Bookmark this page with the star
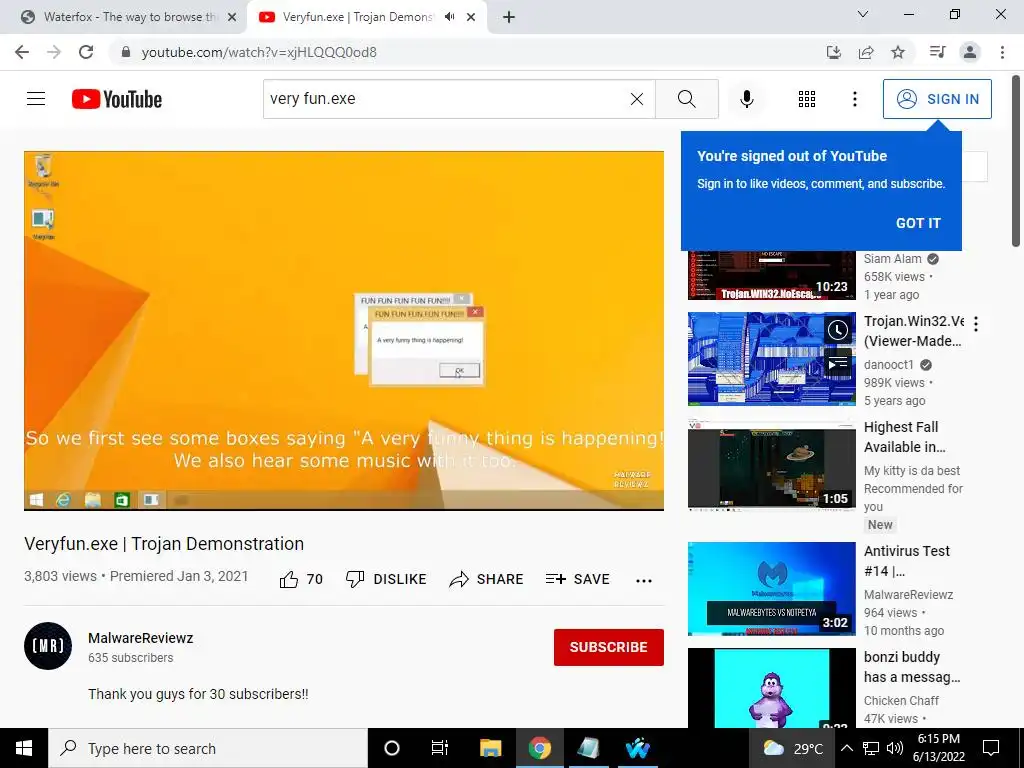The width and height of the screenshot is (1024, 768). click(x=898, y=52)
